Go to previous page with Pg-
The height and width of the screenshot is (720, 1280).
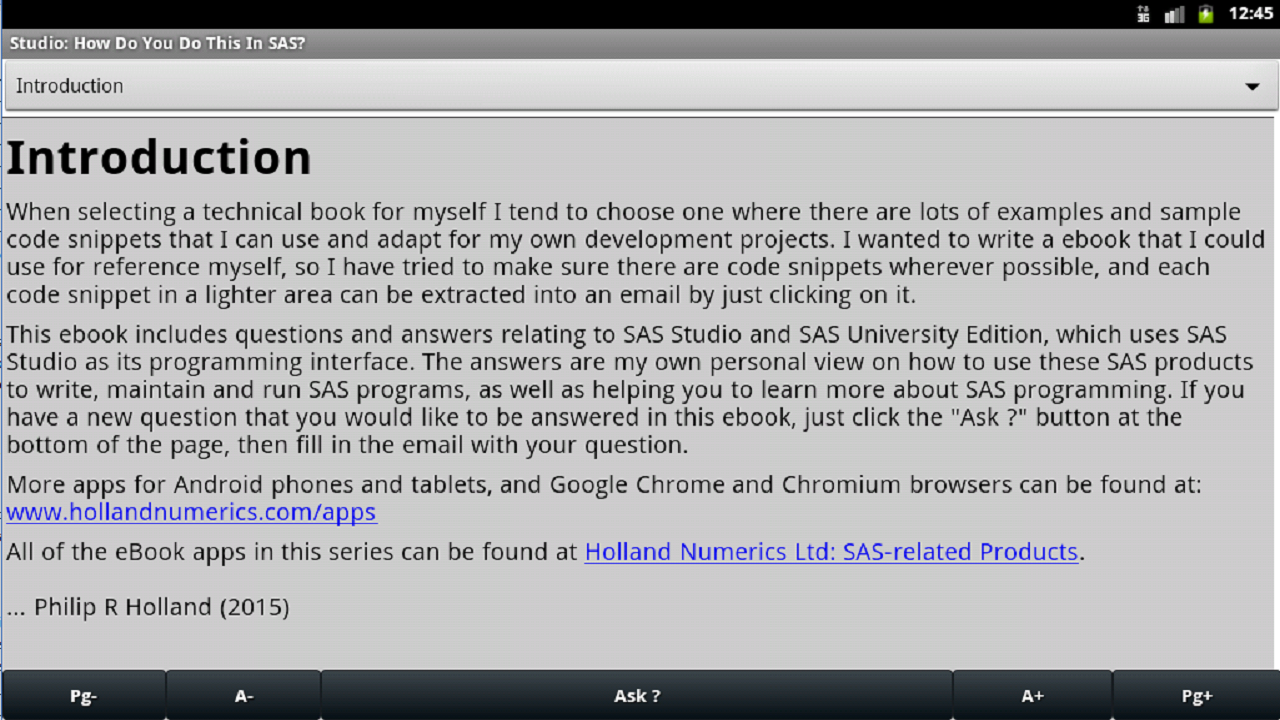pos(83,696)
